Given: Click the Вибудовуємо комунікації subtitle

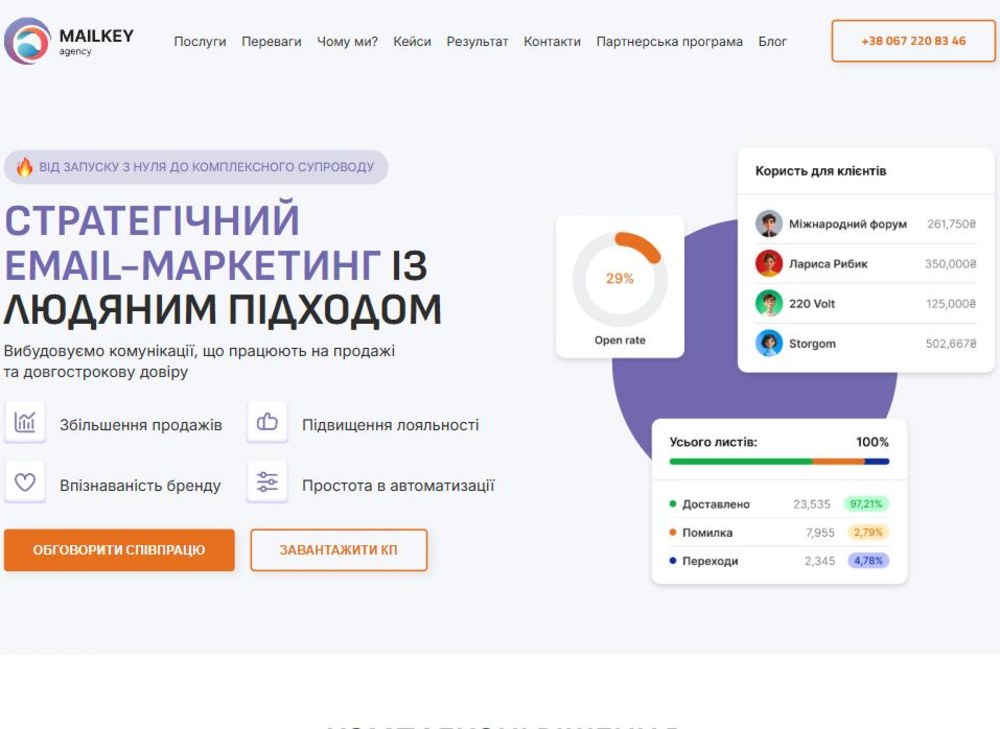Looking at the screenshot, I should (199, 361).
